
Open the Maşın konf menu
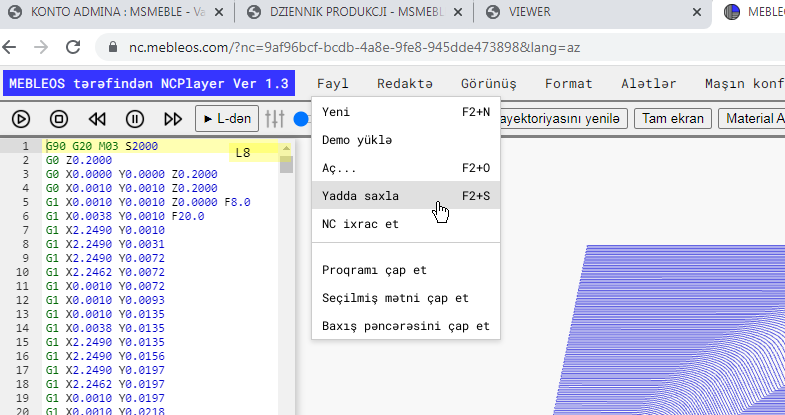pyautogui.click(x=744, y=84)
